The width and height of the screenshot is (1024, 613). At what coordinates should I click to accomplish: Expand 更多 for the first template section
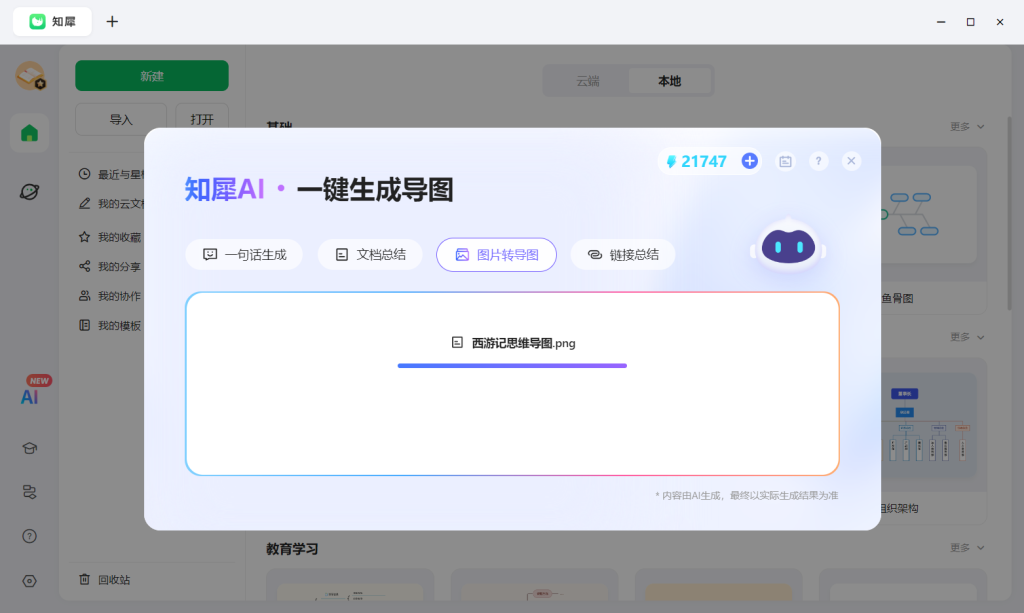(967, 127)
